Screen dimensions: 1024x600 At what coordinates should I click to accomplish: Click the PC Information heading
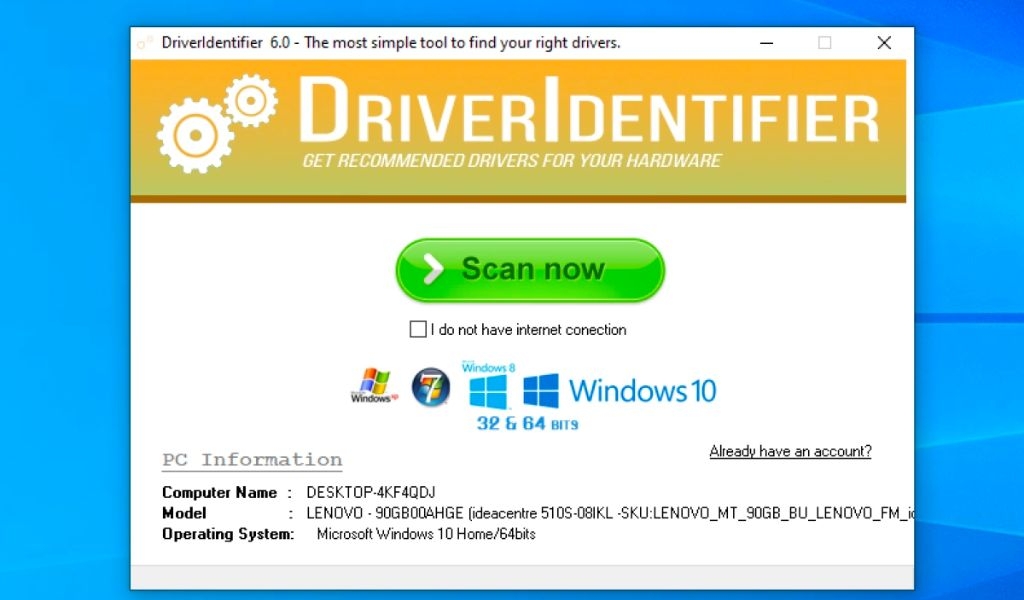click(x=252, y=459)
